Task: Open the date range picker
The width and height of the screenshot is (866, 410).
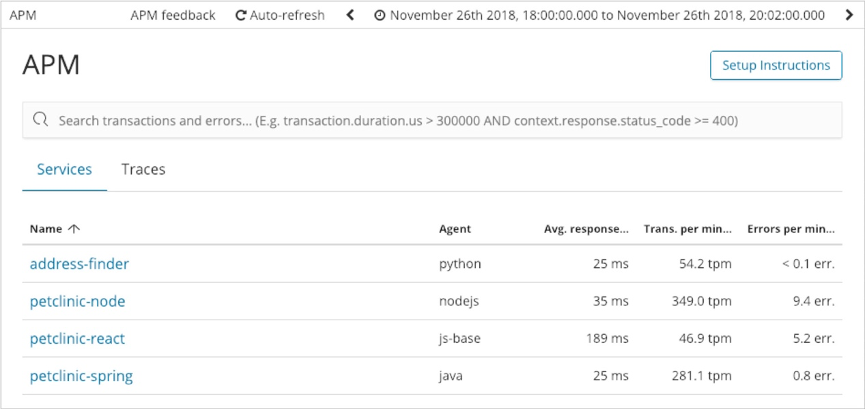Action: [607, 15]
